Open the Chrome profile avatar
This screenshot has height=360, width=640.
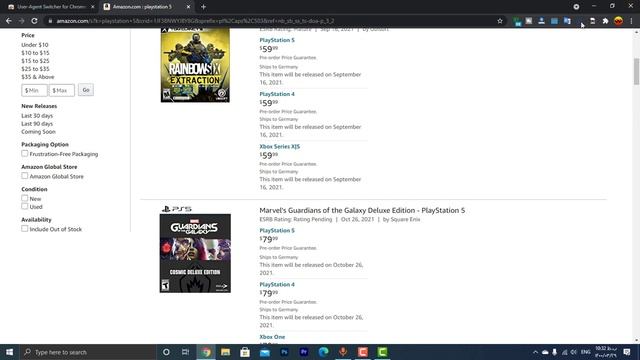pyautogui.click(x=618, y=21)
